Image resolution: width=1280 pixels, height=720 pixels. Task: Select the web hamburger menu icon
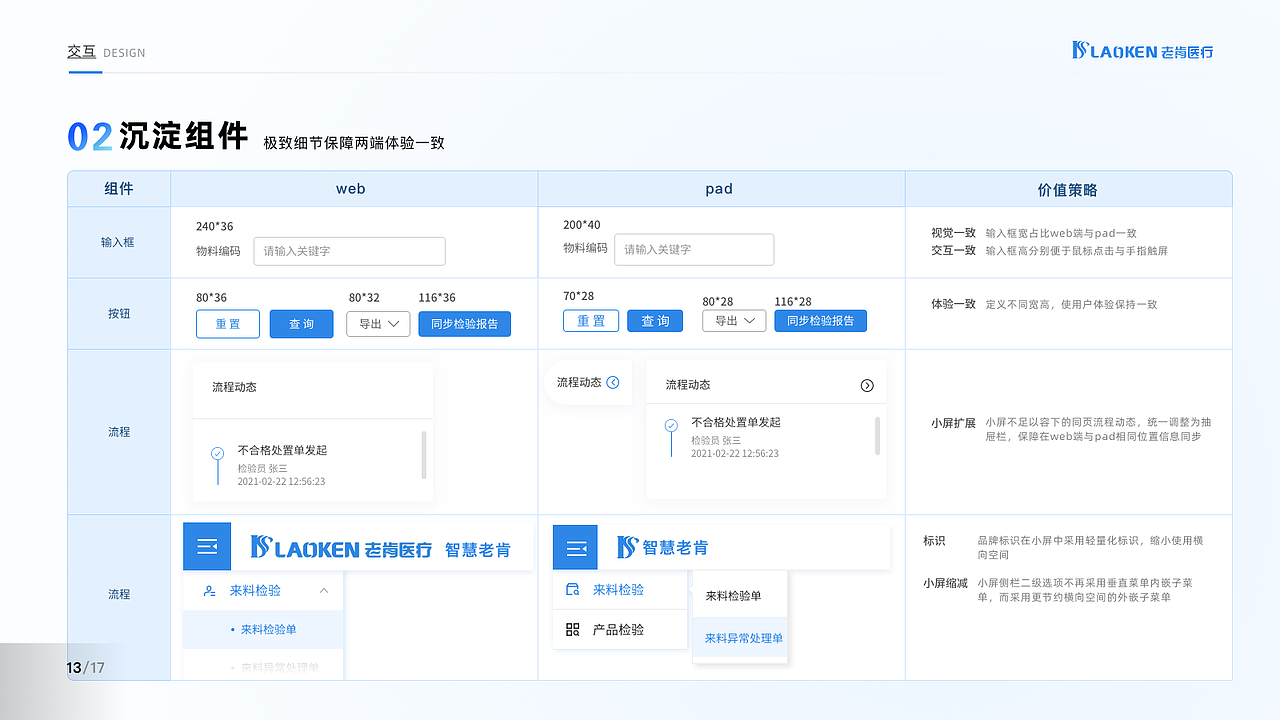click(207, 547)
